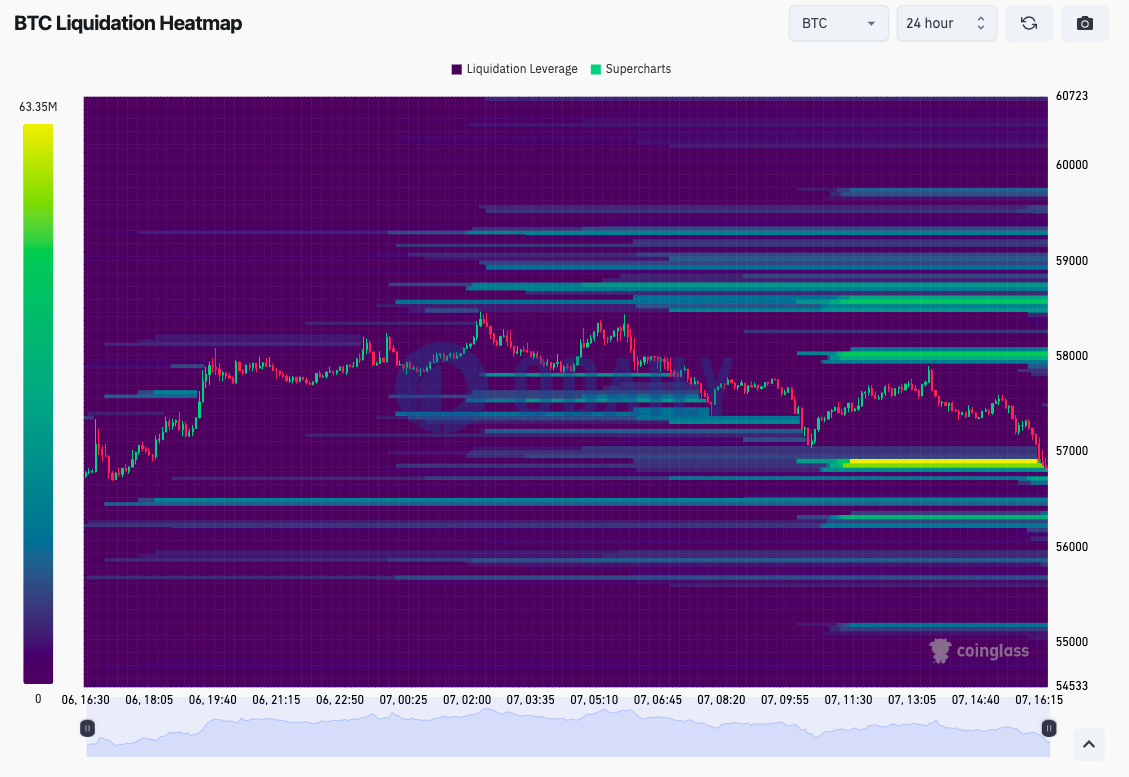The height and width of the screenshot is (777, 1129).
Task: Take a screenshot with camera icon
Action: 1084,23
